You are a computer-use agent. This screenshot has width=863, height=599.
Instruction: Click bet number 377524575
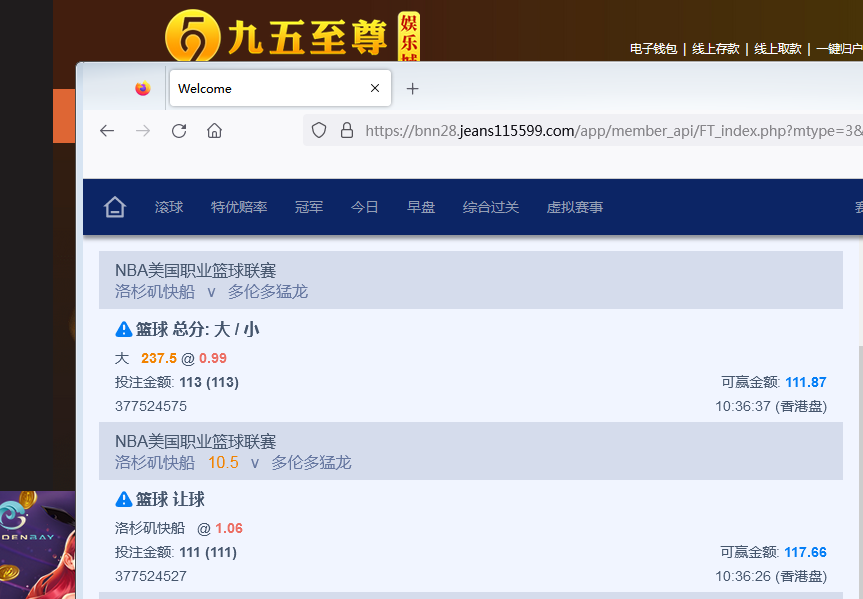click(x=151, y=406)
